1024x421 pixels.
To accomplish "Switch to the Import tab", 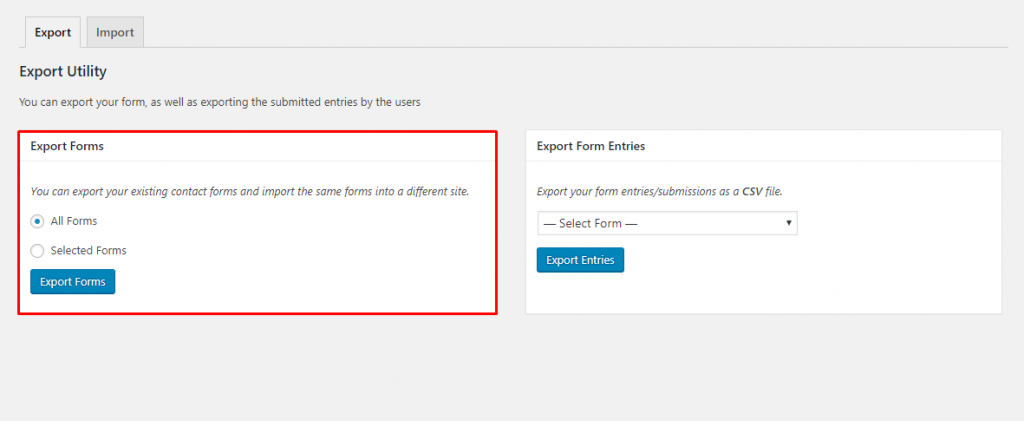I will pos(115,32).
